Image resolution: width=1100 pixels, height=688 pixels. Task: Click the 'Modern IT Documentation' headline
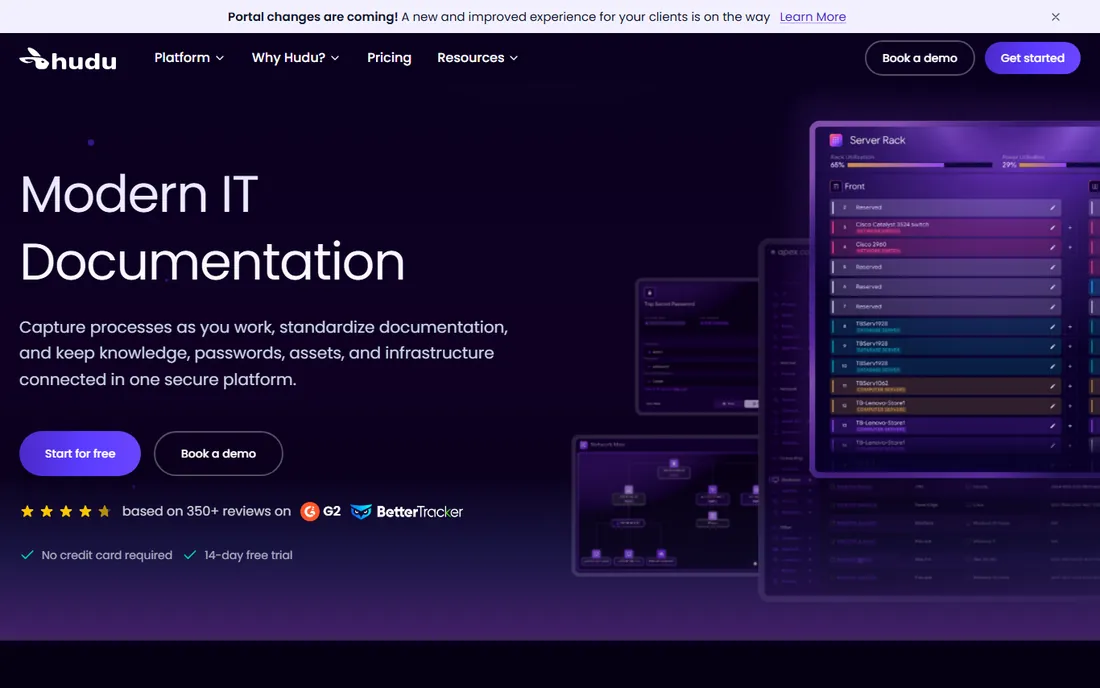point(212,228)
